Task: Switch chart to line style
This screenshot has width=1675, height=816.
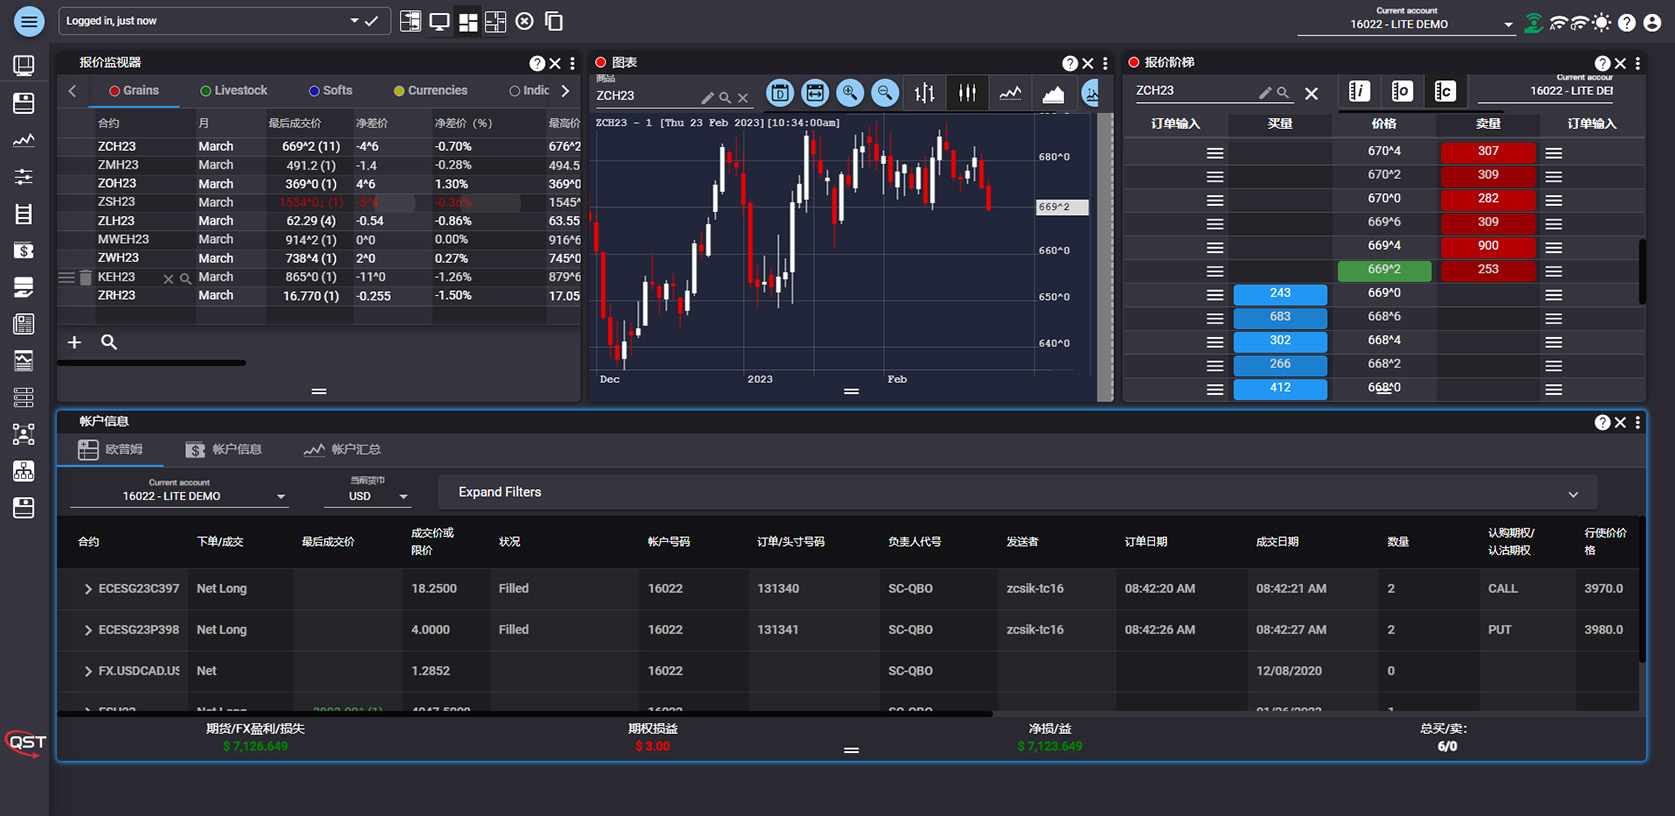Action: tap(1010, 93)
